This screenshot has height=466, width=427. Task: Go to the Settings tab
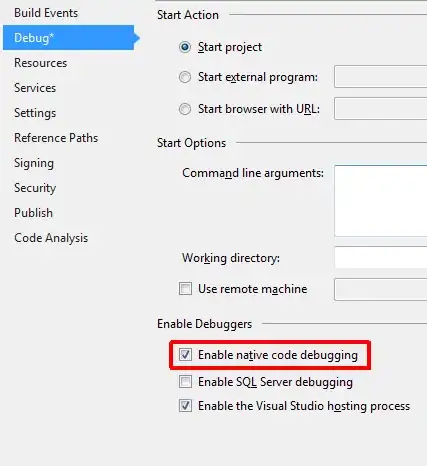[35, 113]
